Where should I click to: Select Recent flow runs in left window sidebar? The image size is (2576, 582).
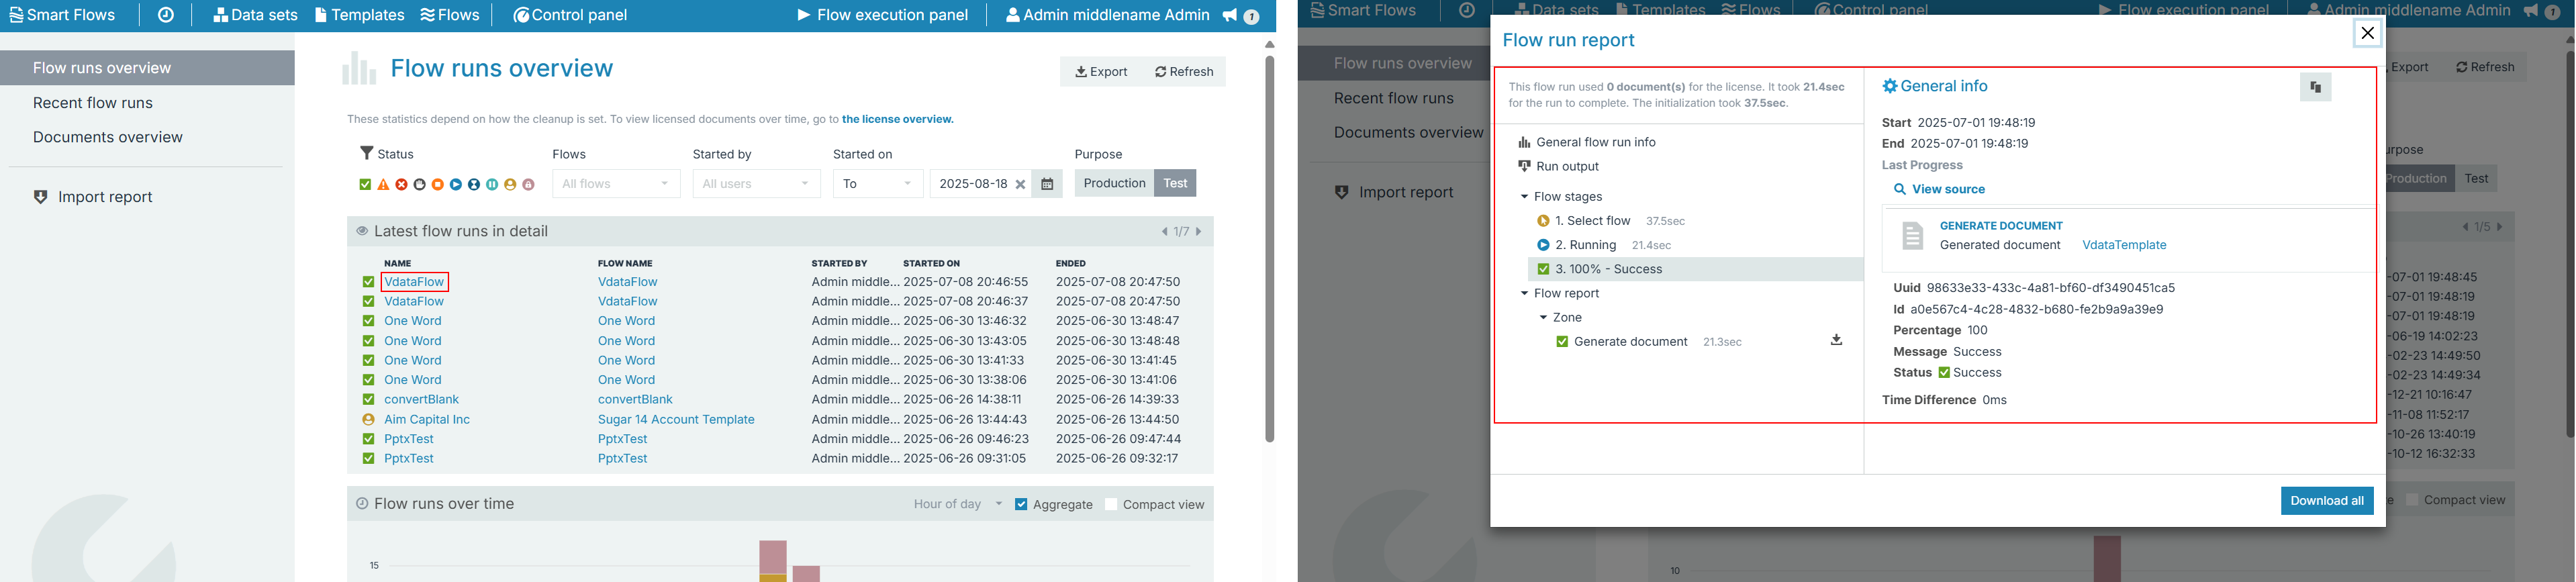click(93, 103)
